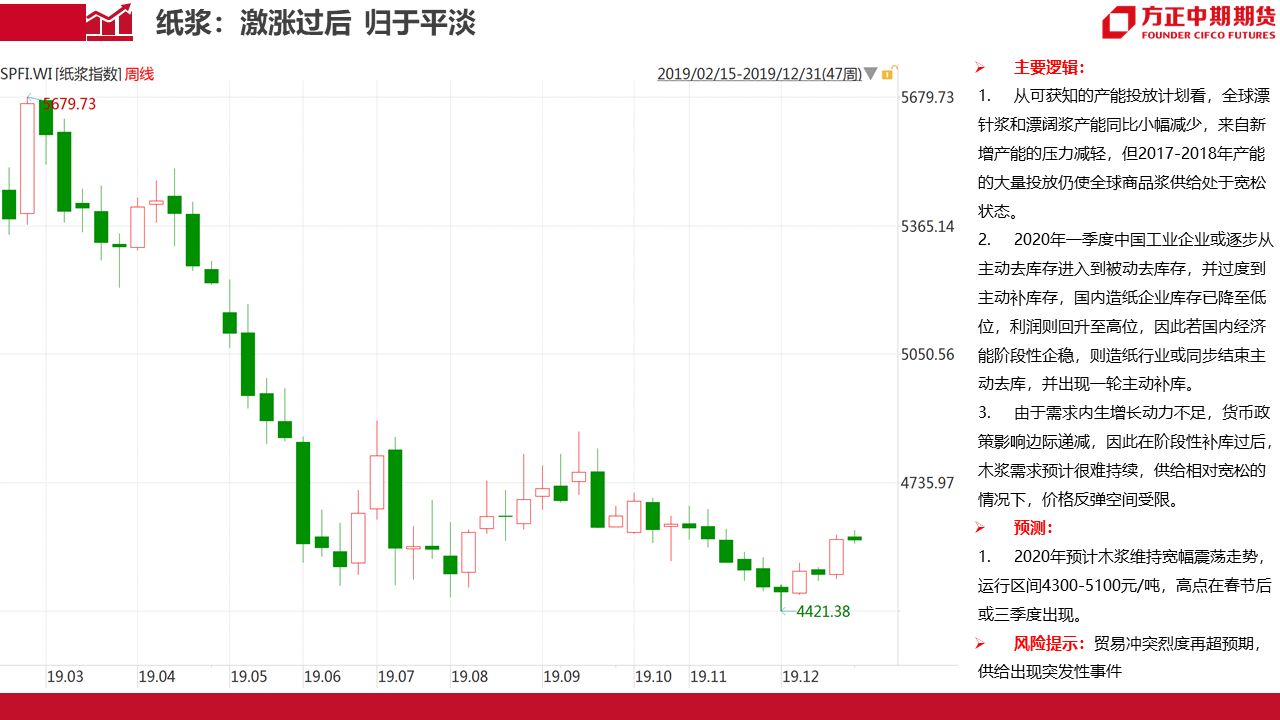
Task: Click the 19.06 date axis label
Action: (x=323, y=677)
